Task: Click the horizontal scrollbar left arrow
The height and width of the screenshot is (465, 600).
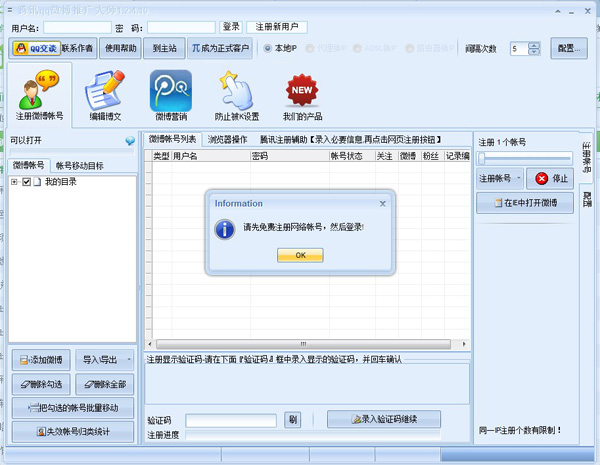Action: 150,344
